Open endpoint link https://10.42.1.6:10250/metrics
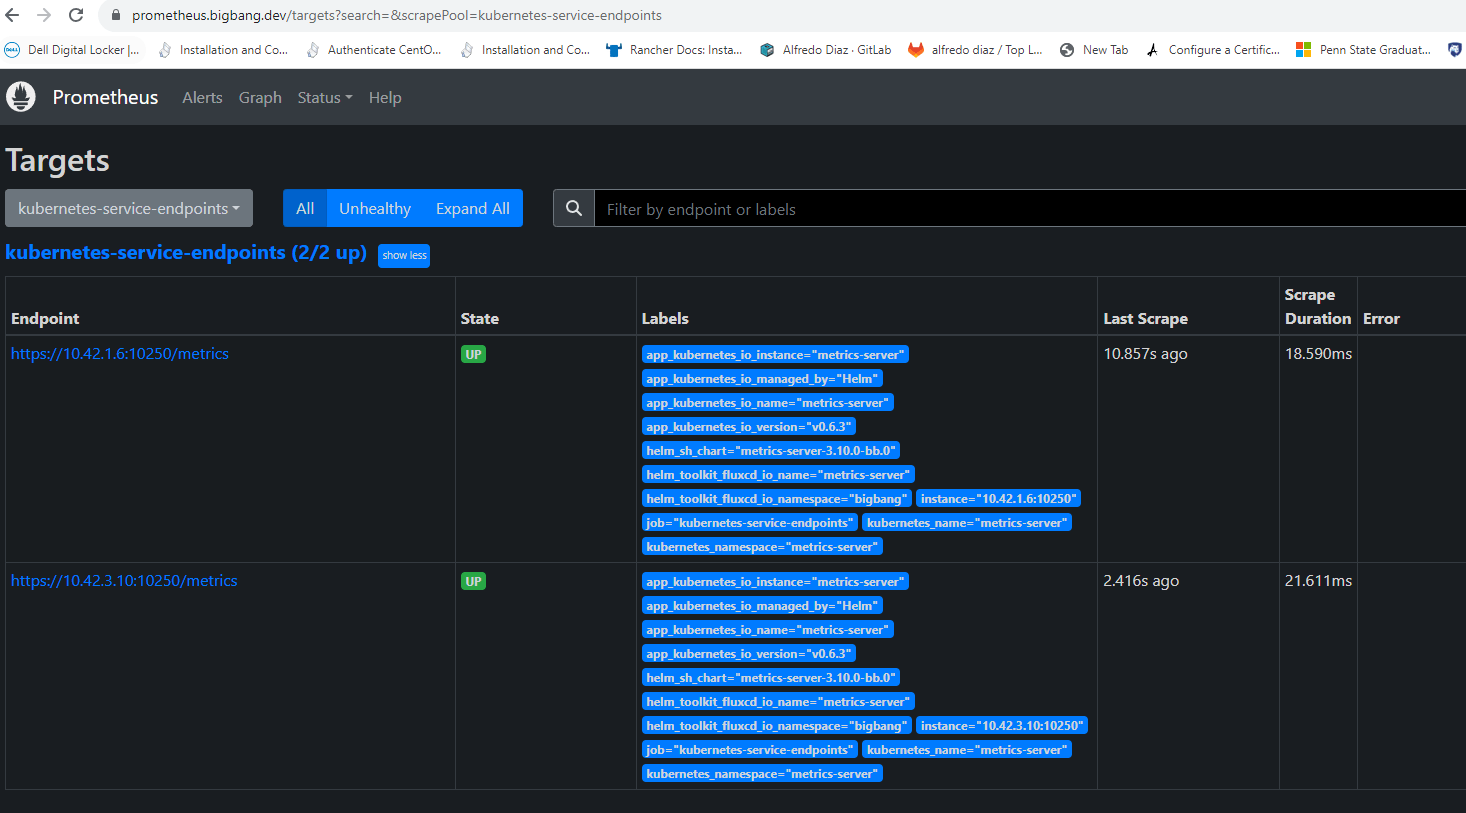 [x=119, y=353]
